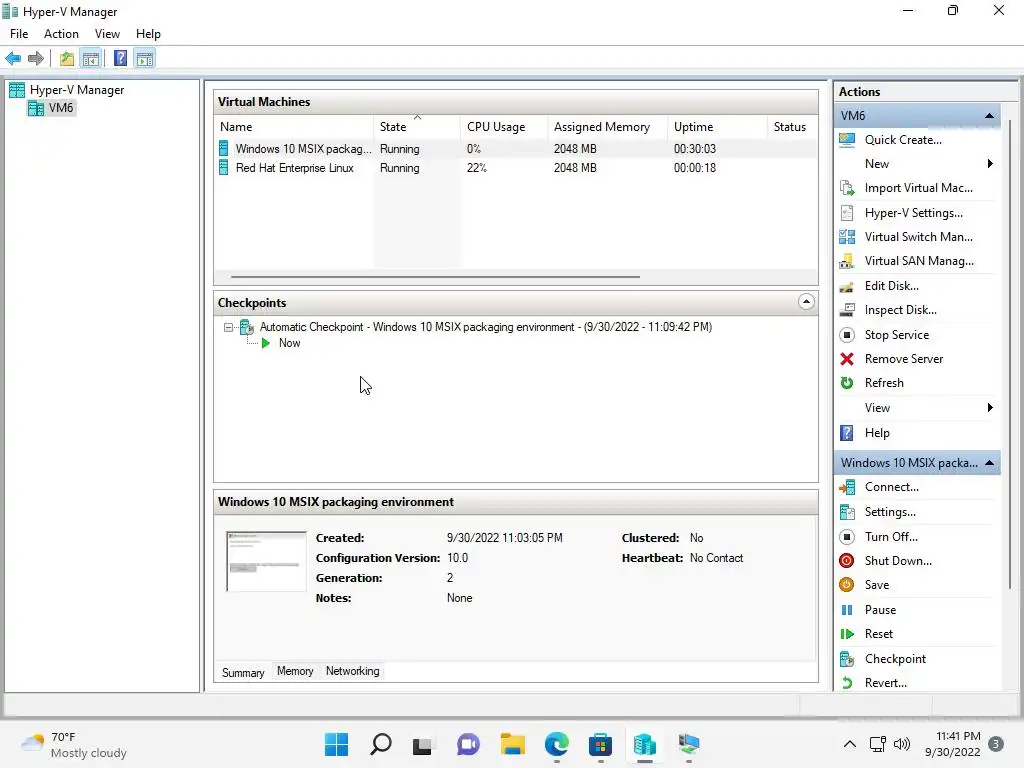Click Help link in Actions pane
1024x768 pixels.
[x=877, y=433]
